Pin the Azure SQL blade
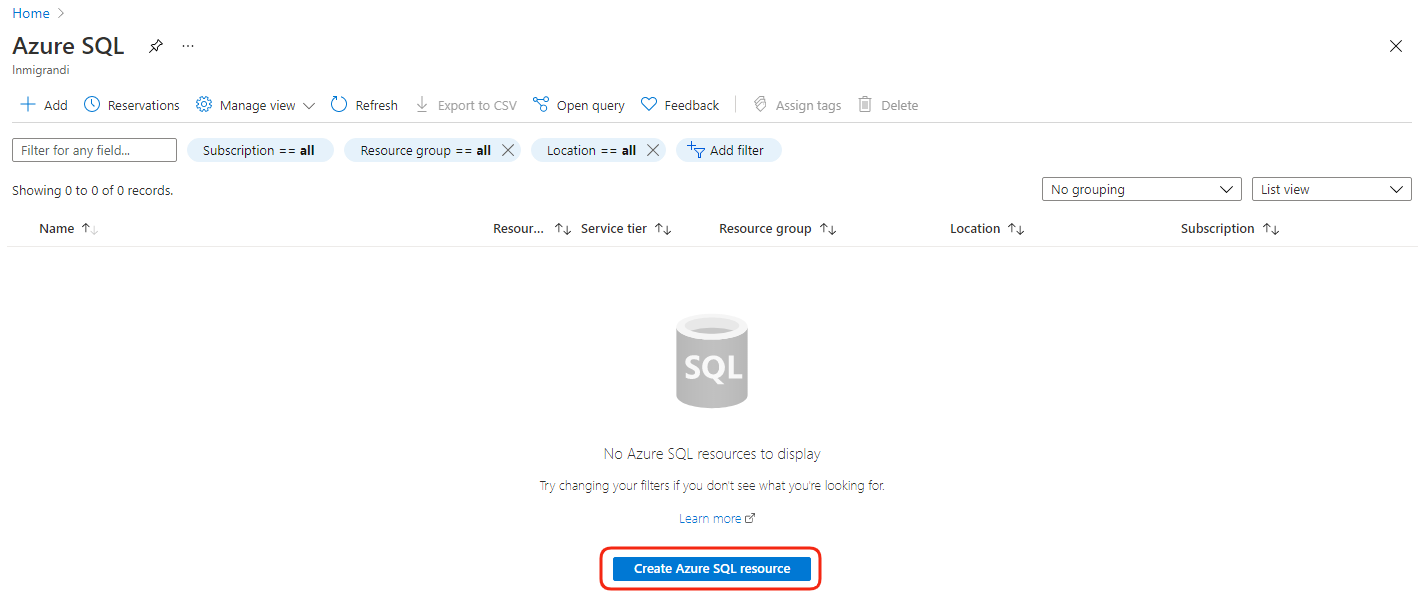This screenshot has height=596, width=1418. coord(155,46)
